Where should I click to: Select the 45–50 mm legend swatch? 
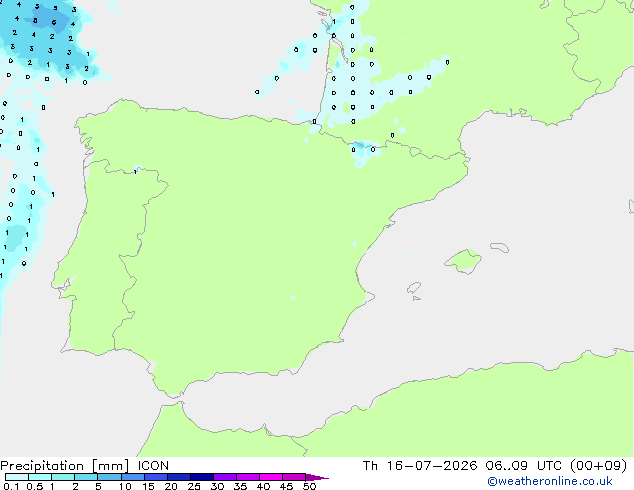[294, 477]
